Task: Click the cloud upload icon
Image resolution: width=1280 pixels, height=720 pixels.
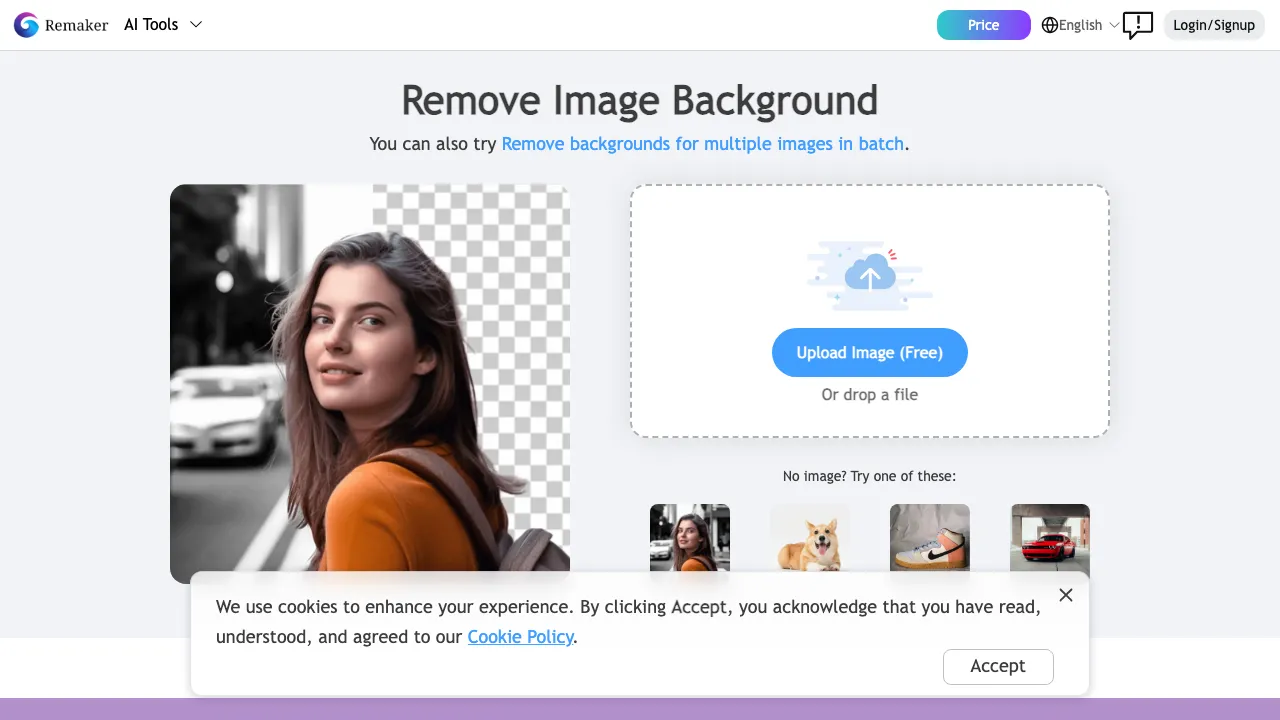Action: [x=869, y=275]
